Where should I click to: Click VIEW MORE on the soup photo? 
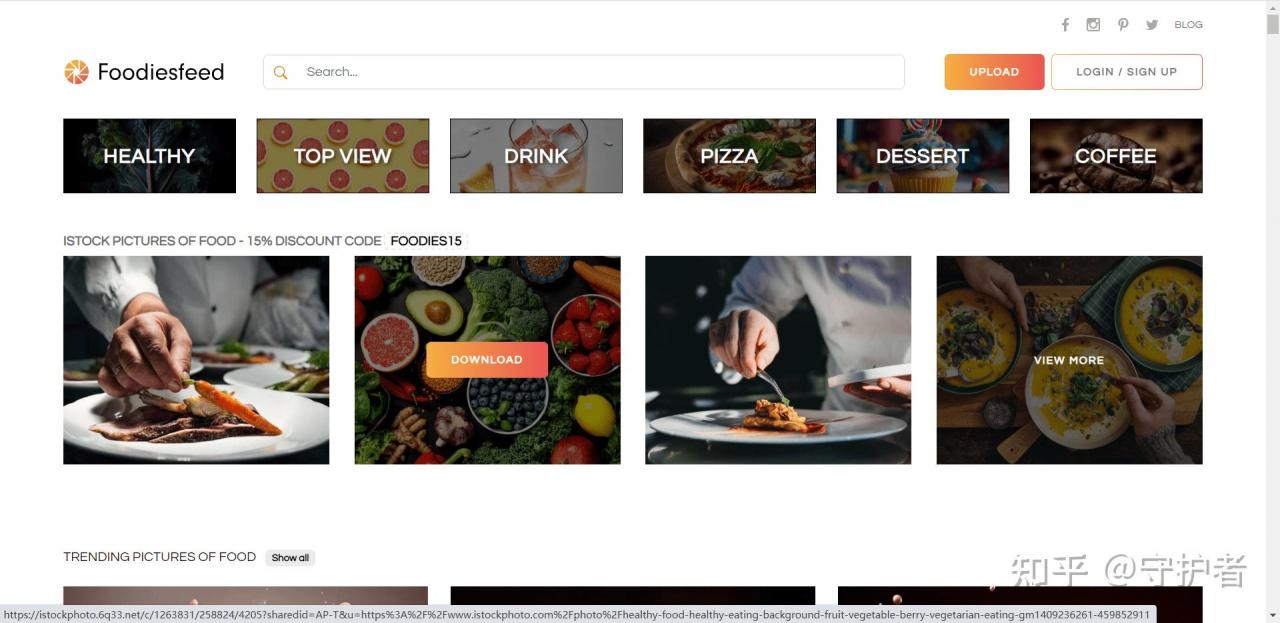(x=1069, y=360)
